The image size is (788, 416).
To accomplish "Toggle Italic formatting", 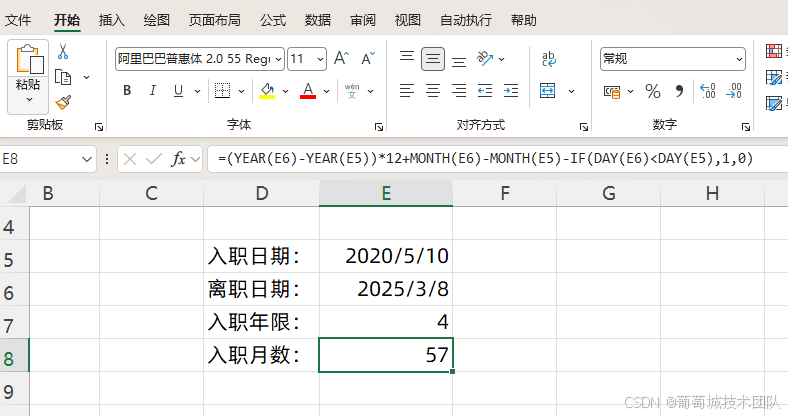I will (x=152, y=90).
